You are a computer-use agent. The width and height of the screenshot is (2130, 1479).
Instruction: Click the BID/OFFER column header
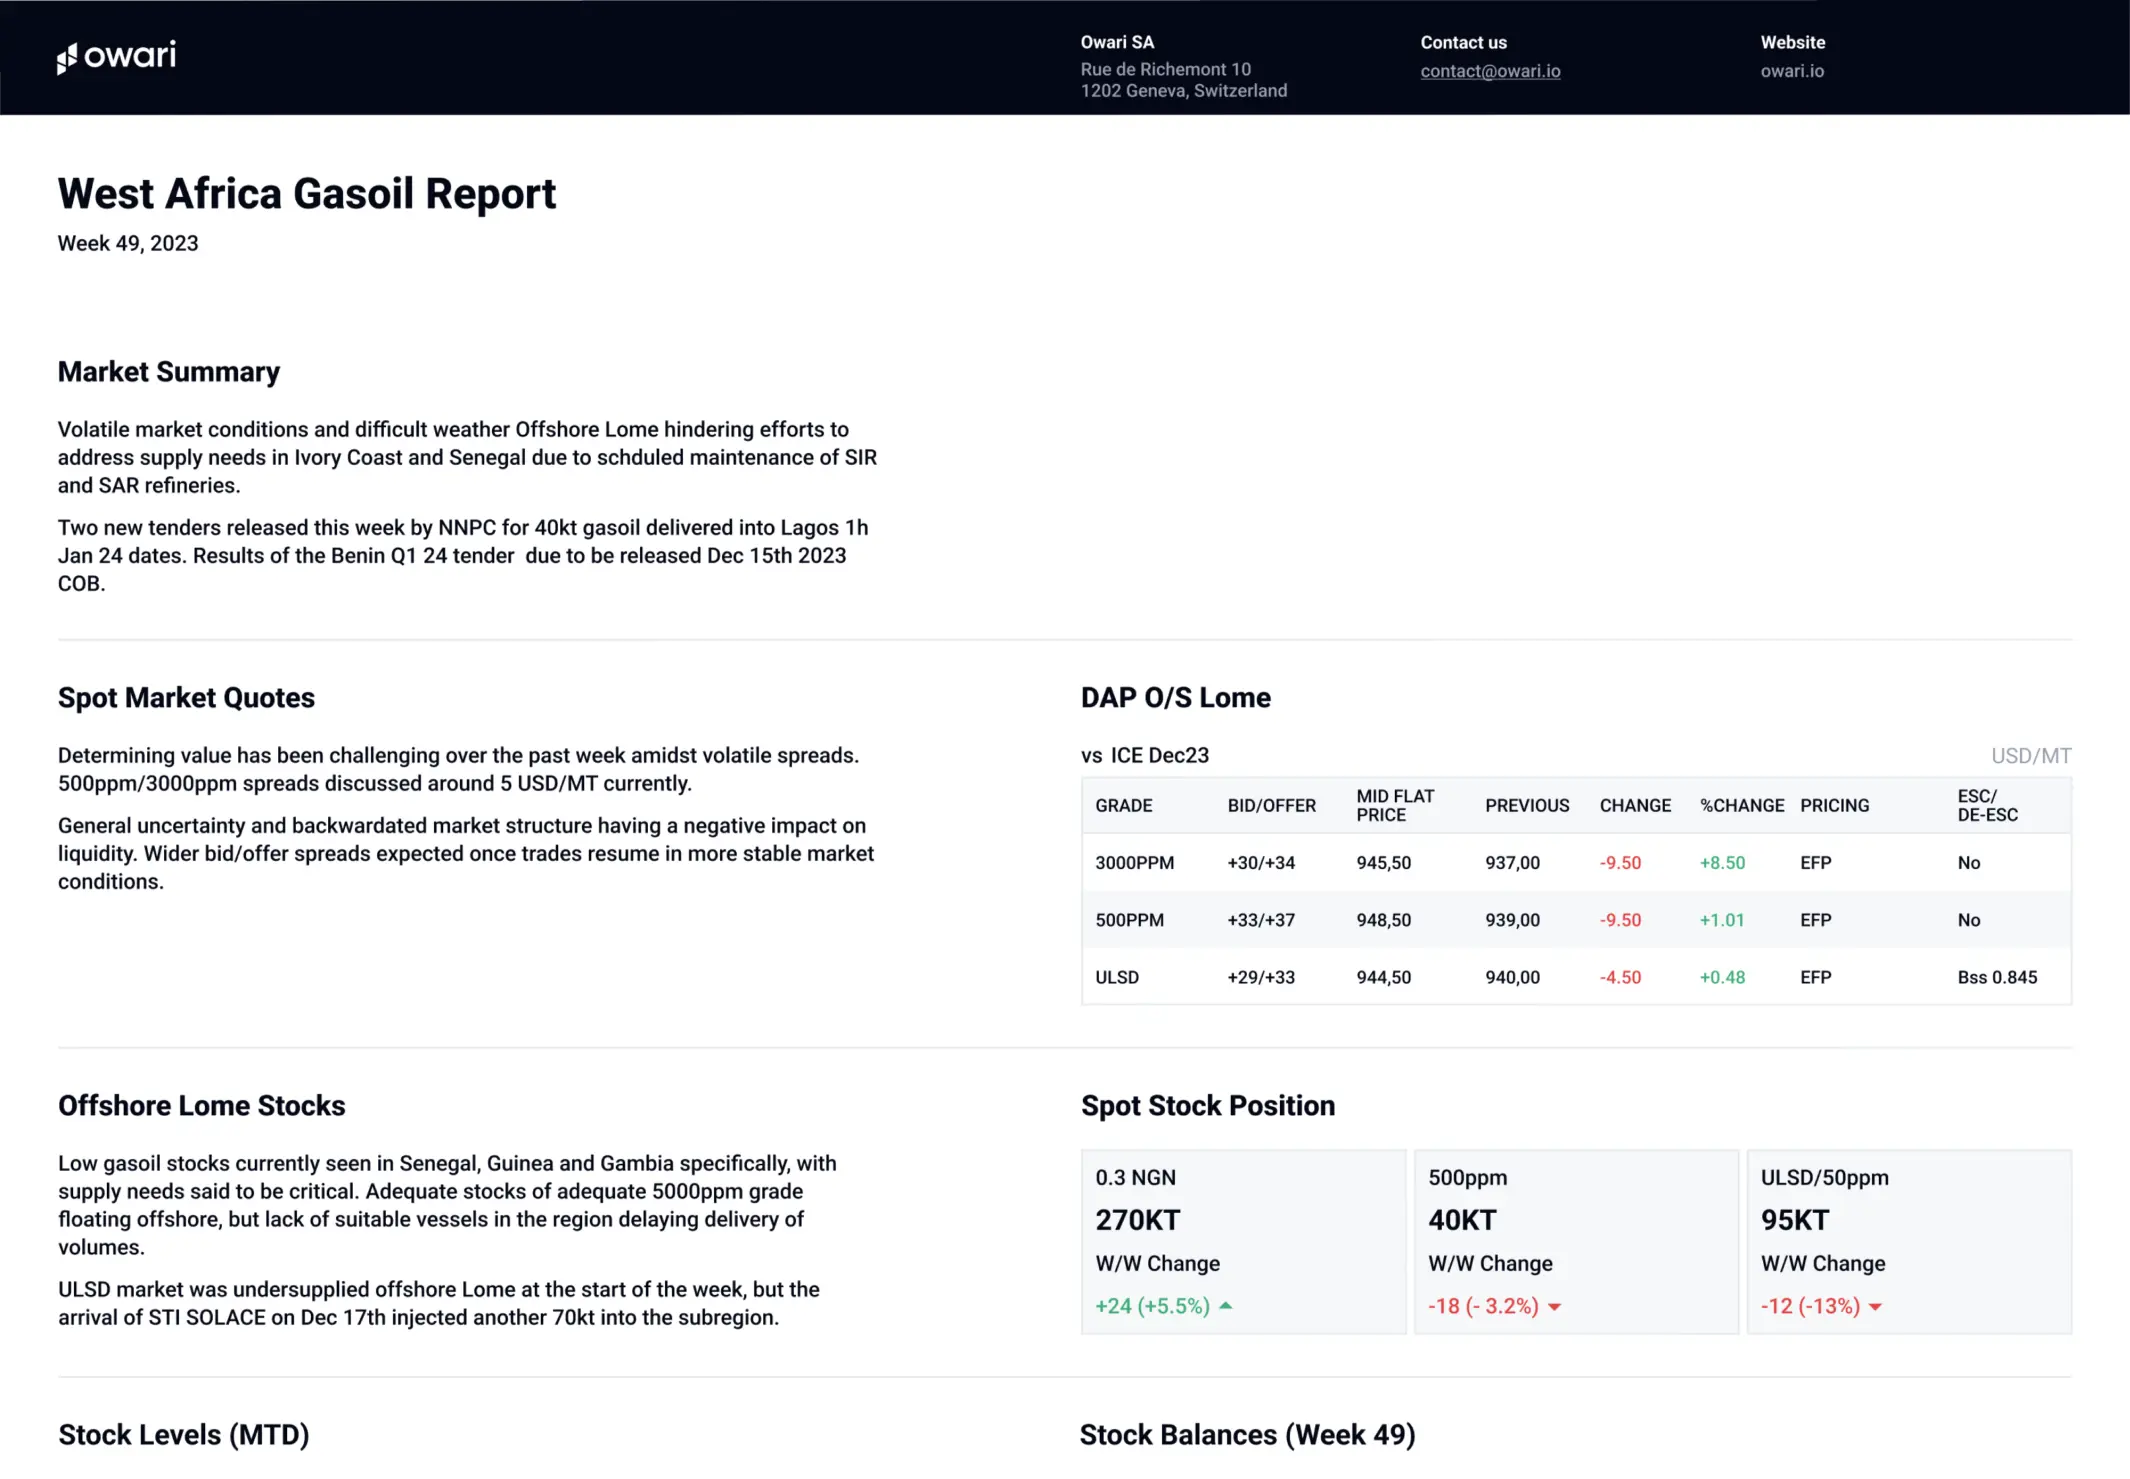1271,805
